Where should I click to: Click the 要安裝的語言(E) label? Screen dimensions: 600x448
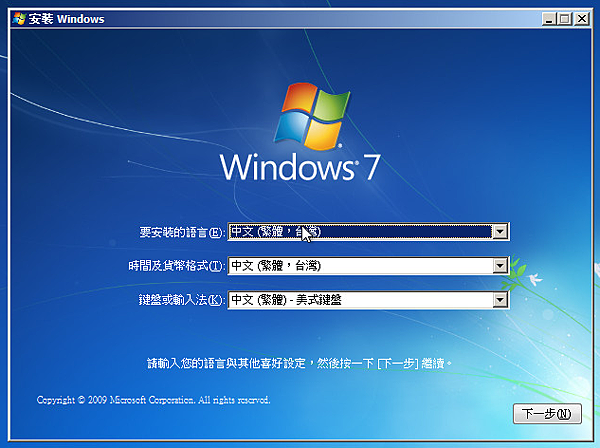(182, 232)
